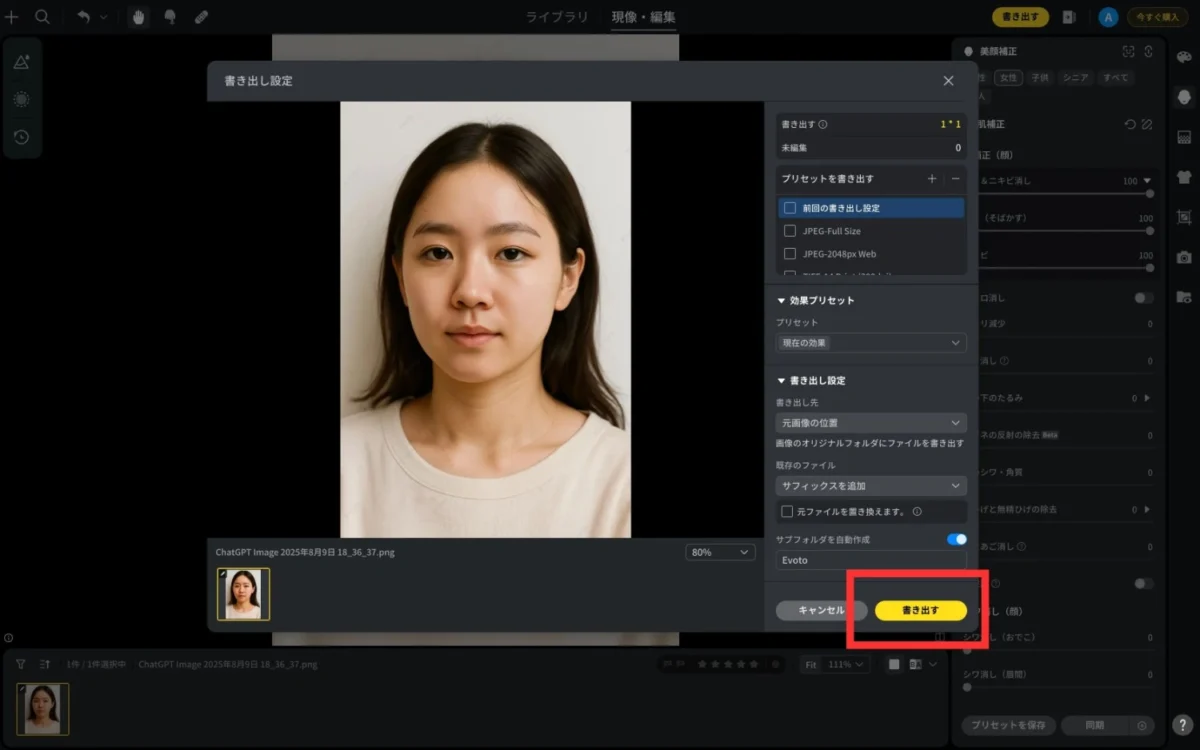Open the camera panel icon

point(1184,257)
